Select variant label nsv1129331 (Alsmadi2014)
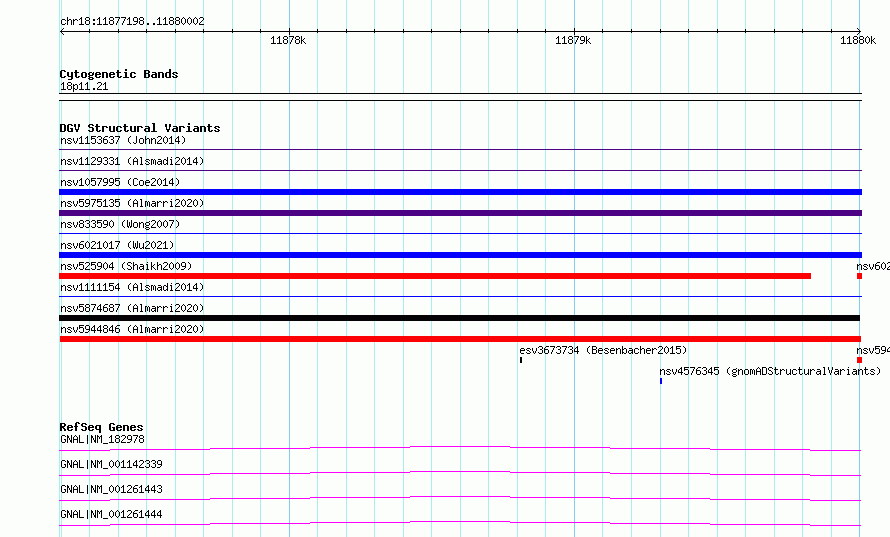 pos(132,161)
